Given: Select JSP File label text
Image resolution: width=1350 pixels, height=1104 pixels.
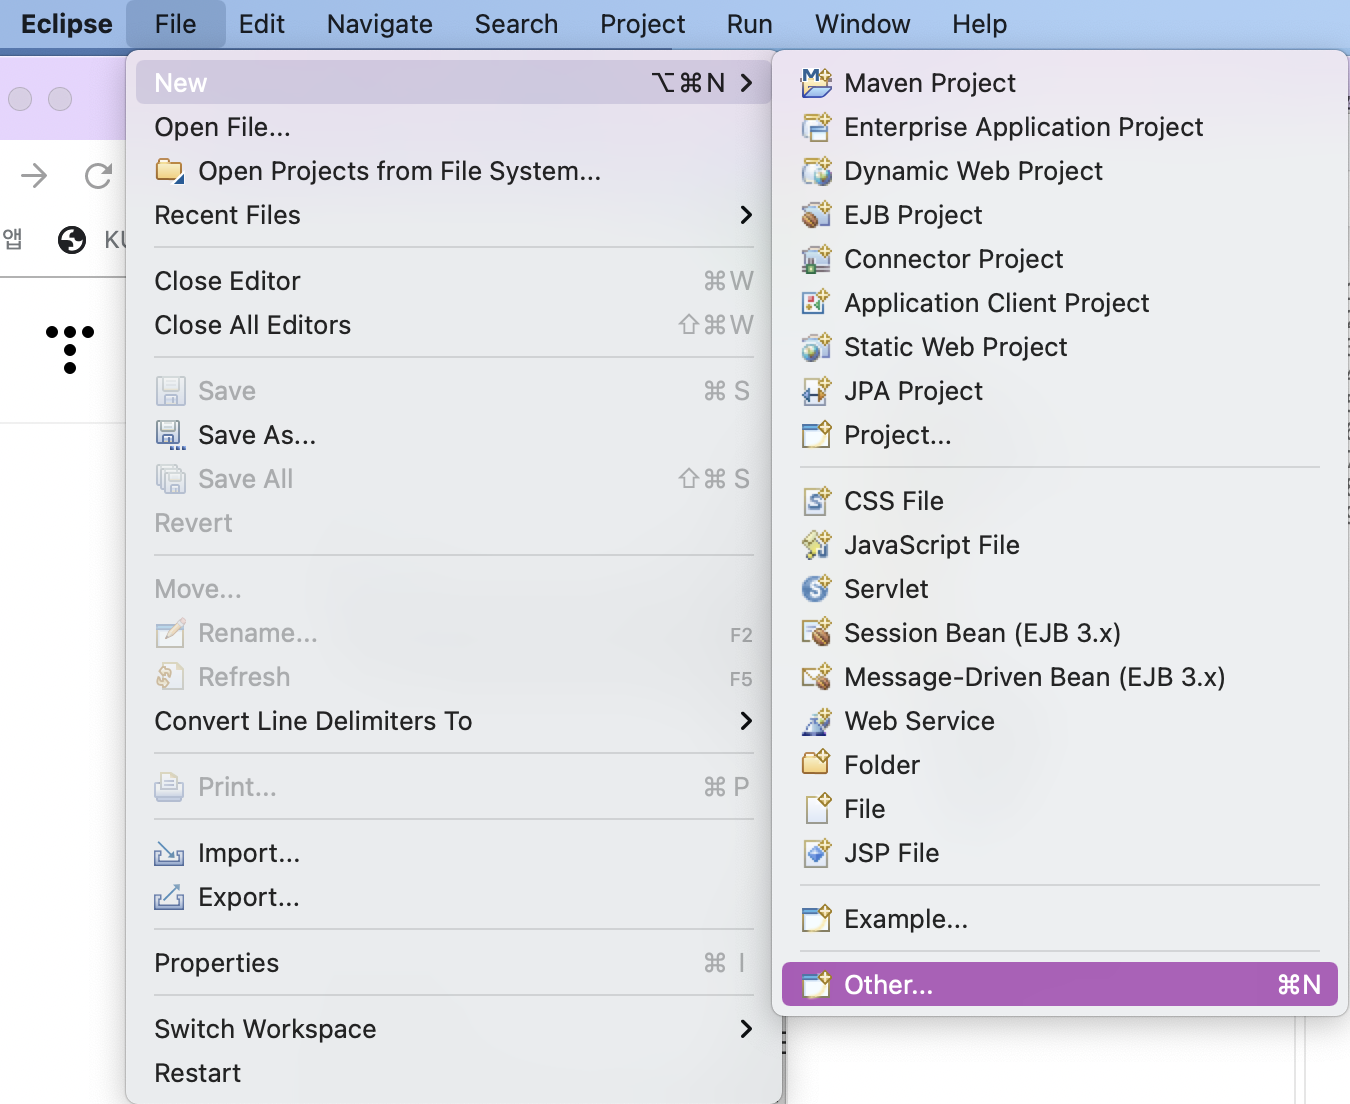Looking at the screenshot, I should point(892,853).
